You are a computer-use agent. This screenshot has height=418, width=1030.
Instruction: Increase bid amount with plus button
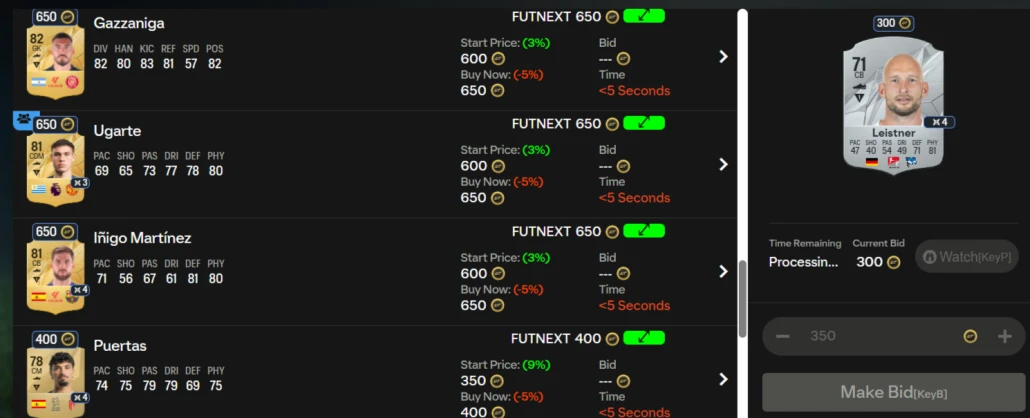point(1004,337)
